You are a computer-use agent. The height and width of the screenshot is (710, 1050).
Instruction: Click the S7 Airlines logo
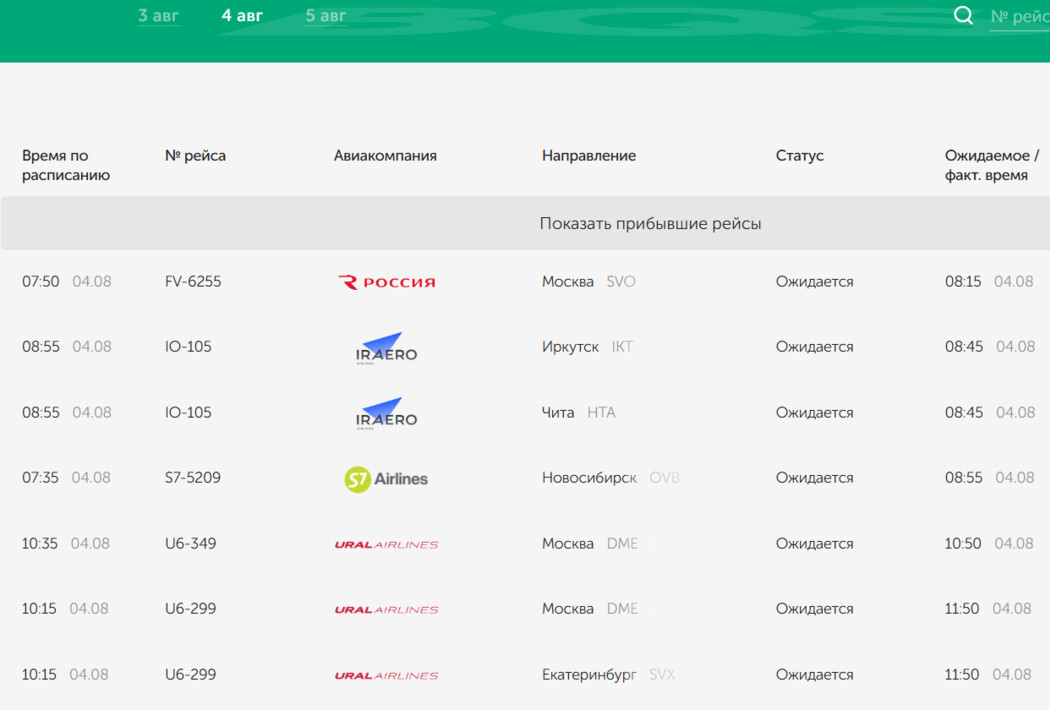tap(386, 479)
